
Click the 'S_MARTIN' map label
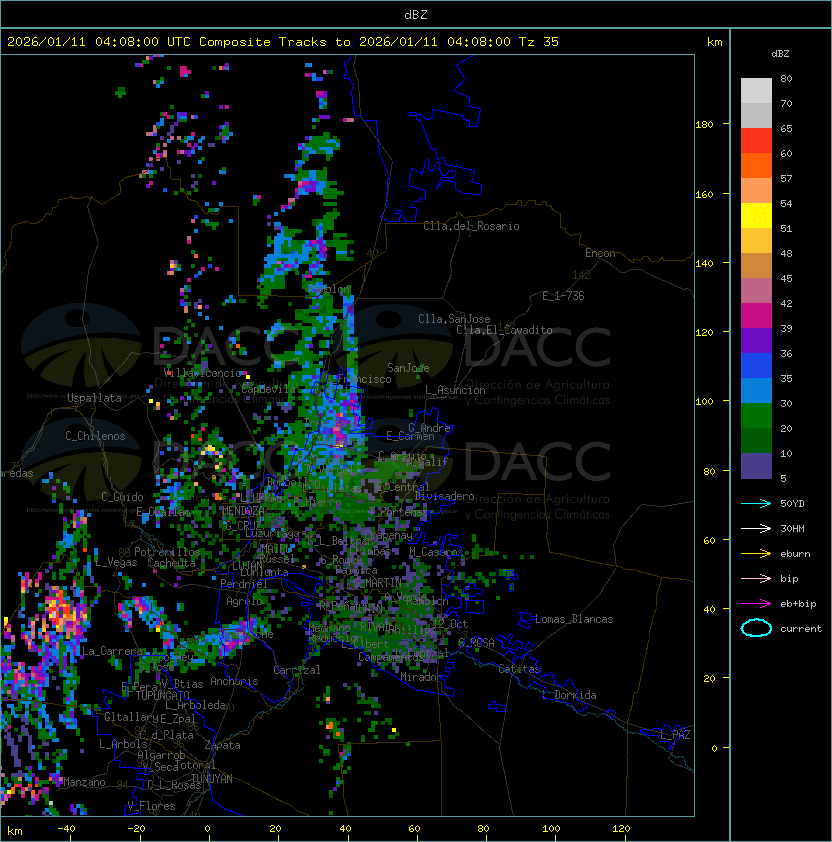pos(378,583)
